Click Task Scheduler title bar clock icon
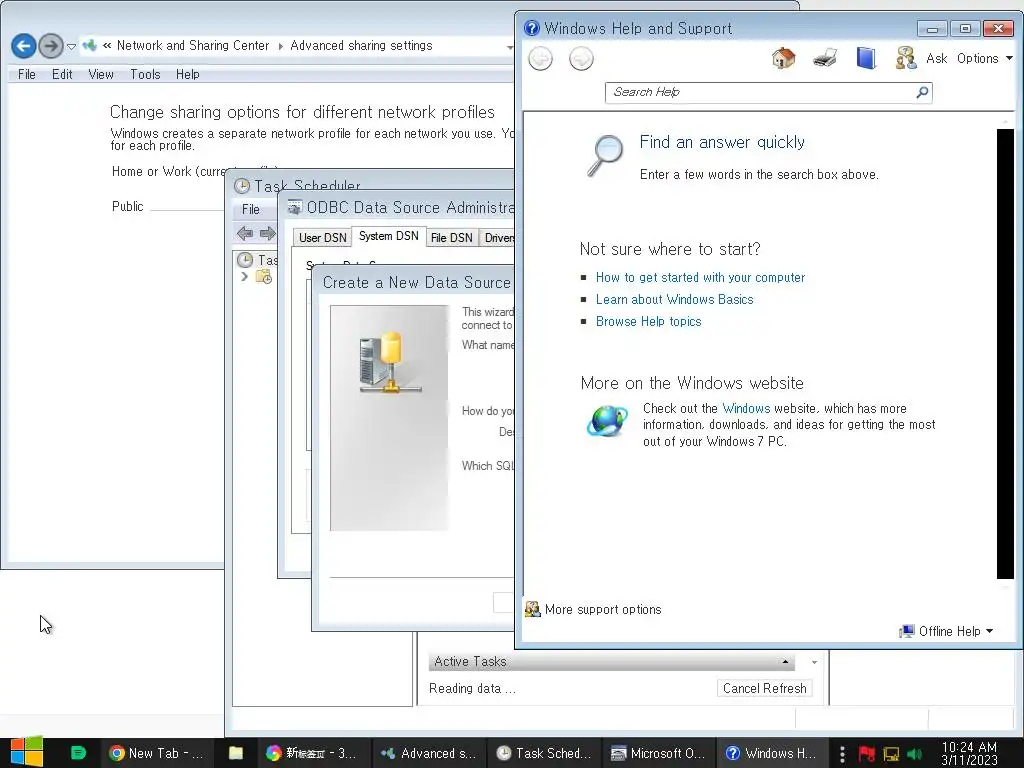The height and width of the screenshot is (768, 1024). (242, 186)
